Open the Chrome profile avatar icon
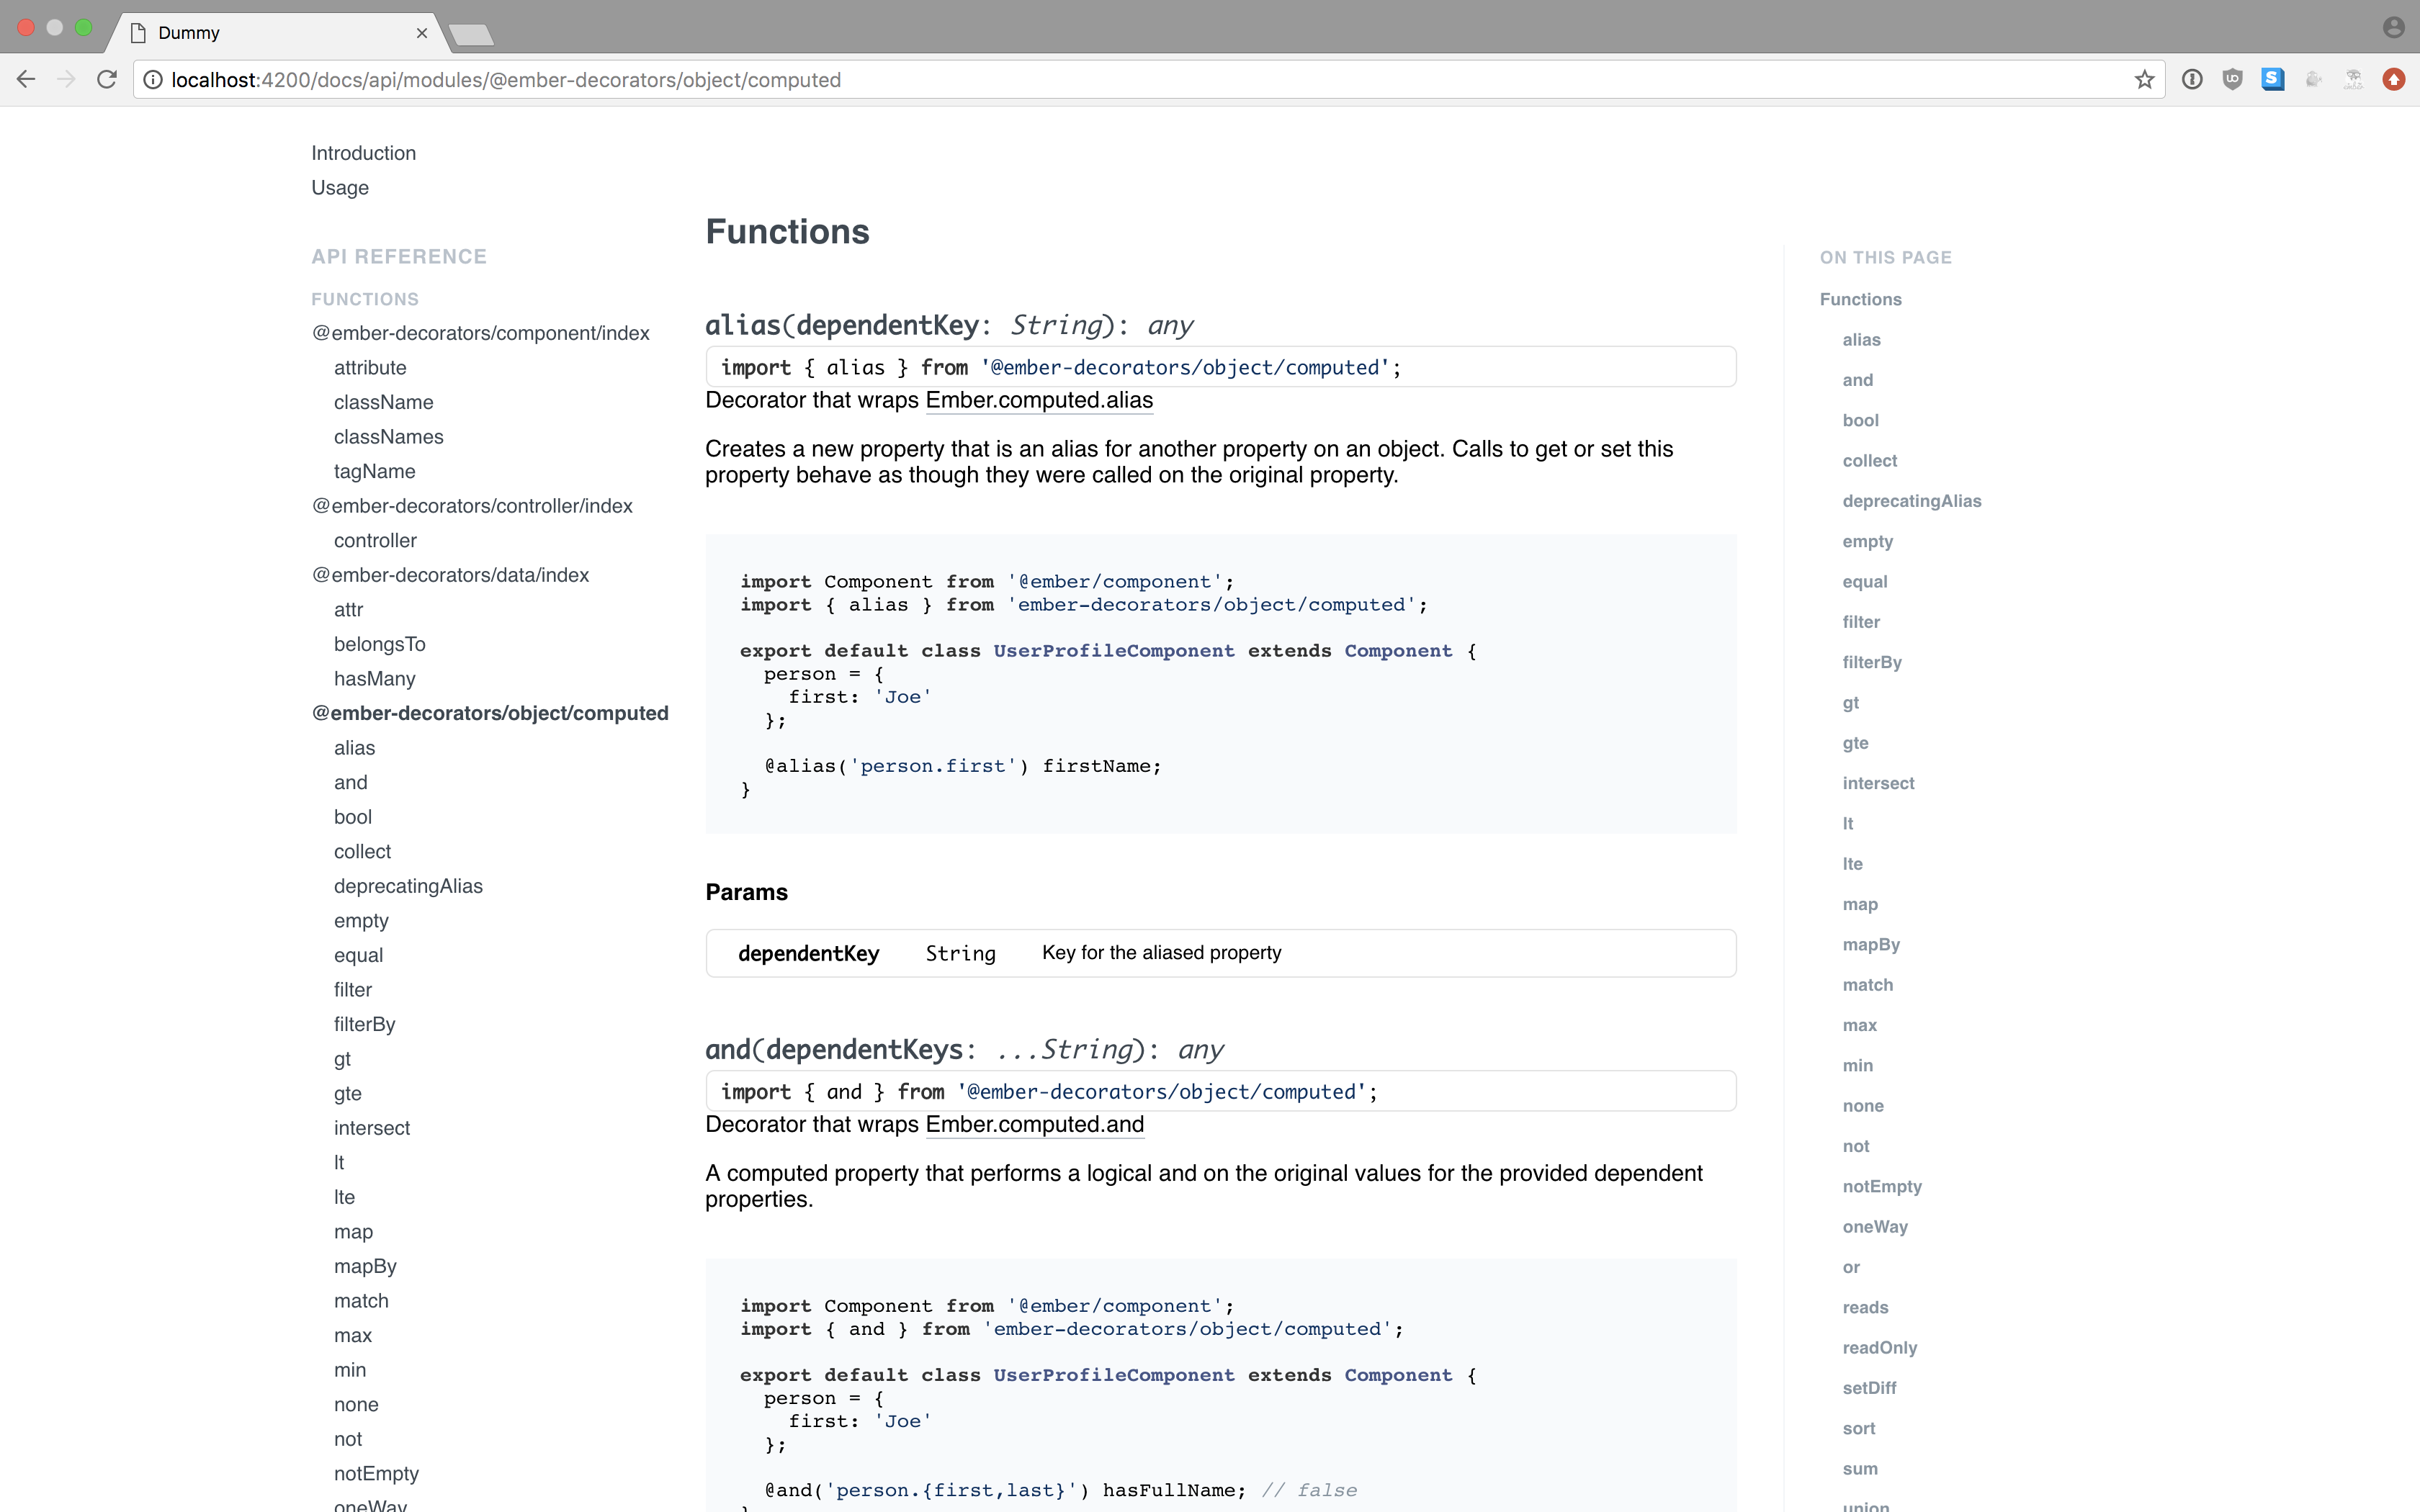 point(2393,28)
